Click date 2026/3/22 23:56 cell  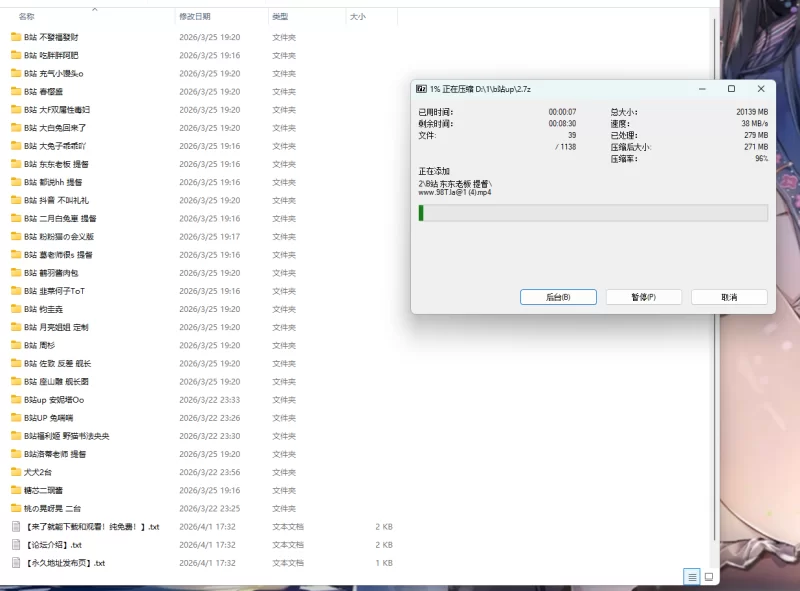click(210, 472)
